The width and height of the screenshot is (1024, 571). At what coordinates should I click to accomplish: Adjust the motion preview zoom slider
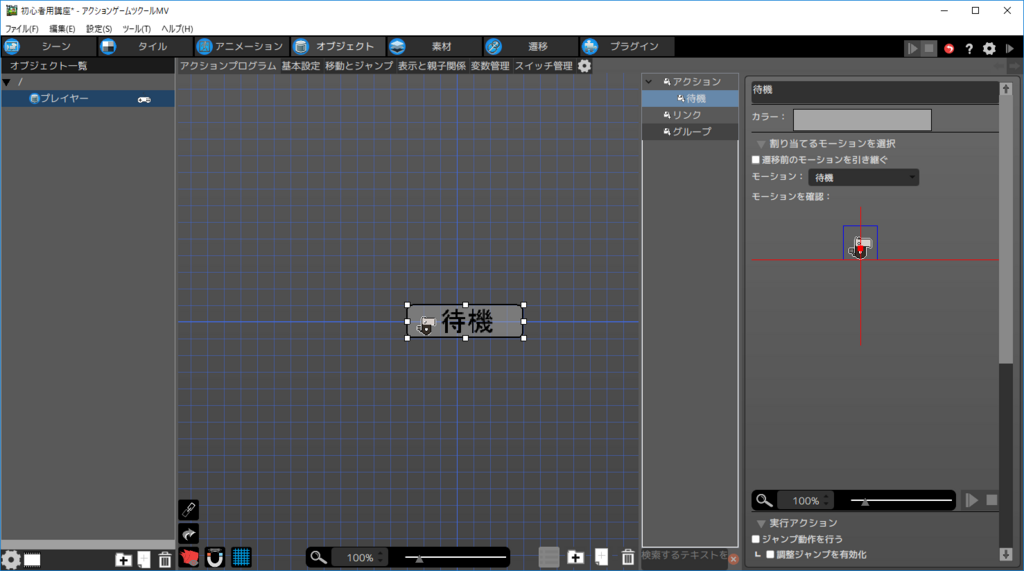(x=901, y=501)
